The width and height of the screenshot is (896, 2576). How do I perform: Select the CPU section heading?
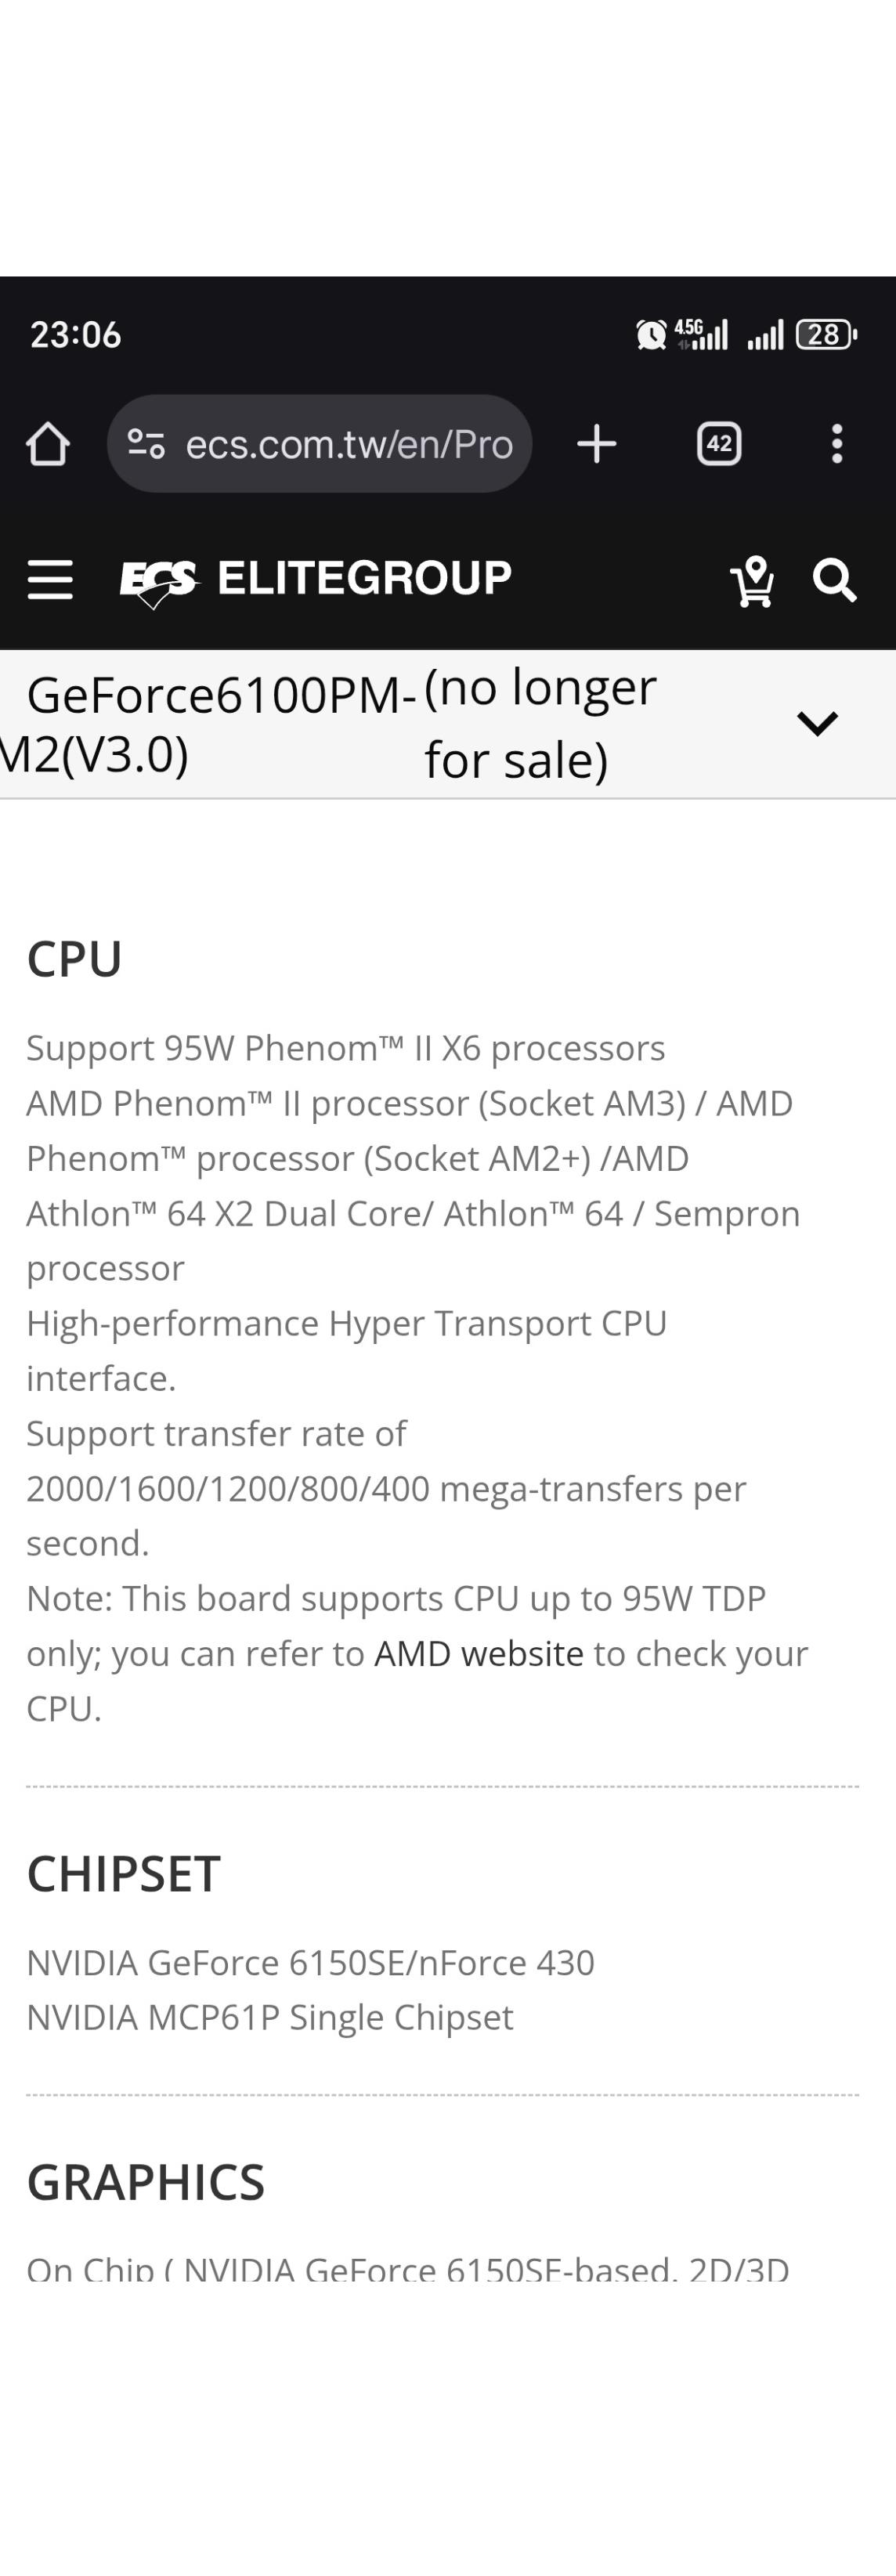(x=74, y=959)
